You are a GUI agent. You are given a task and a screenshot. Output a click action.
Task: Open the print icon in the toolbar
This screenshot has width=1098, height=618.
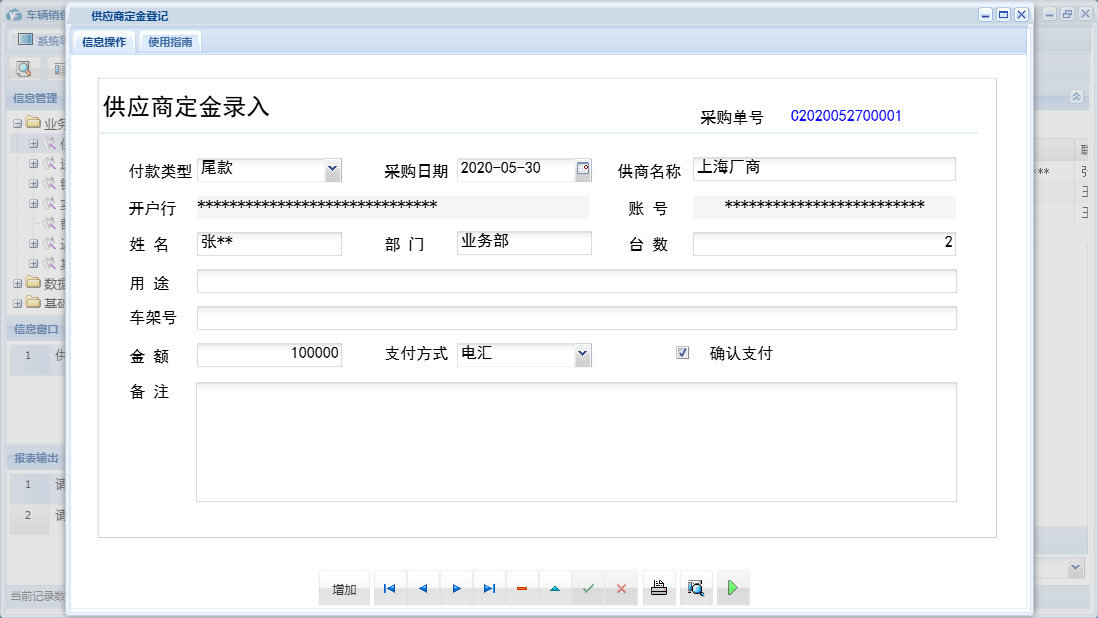click(659, 589)
